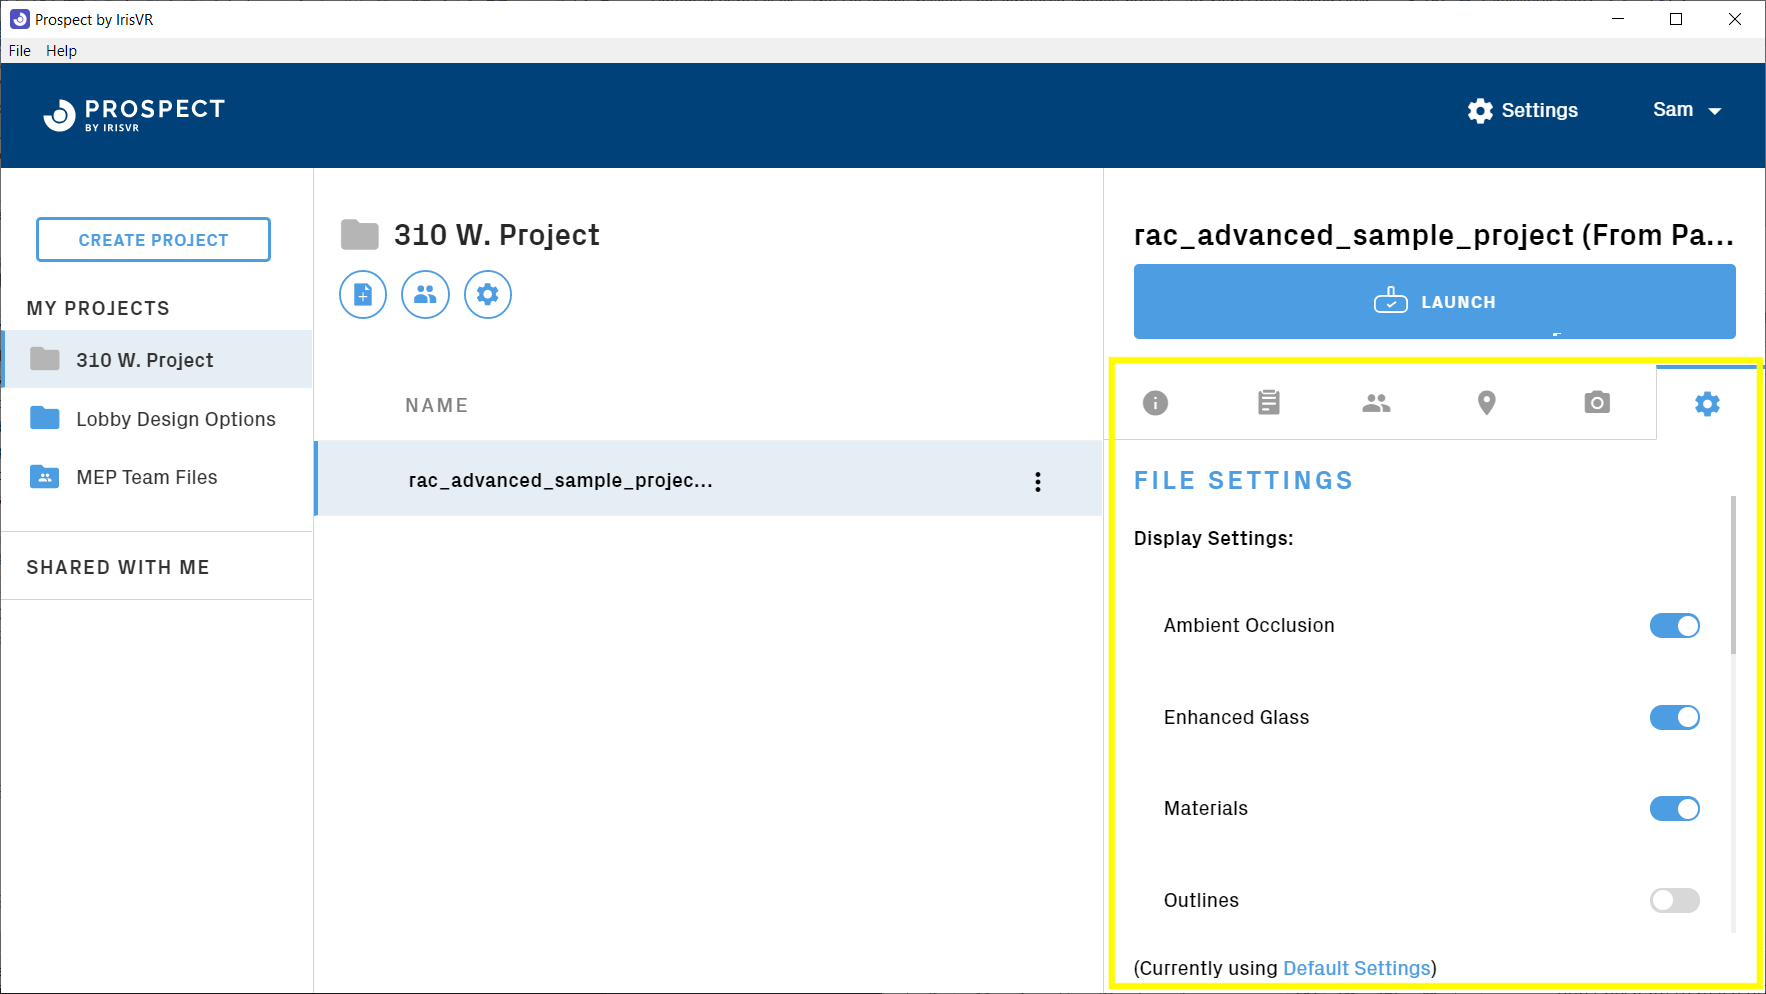This screenshot has width=1766, height=994.
Task: Turn off Ambient Occlusion toggle
Action: 1675,626
